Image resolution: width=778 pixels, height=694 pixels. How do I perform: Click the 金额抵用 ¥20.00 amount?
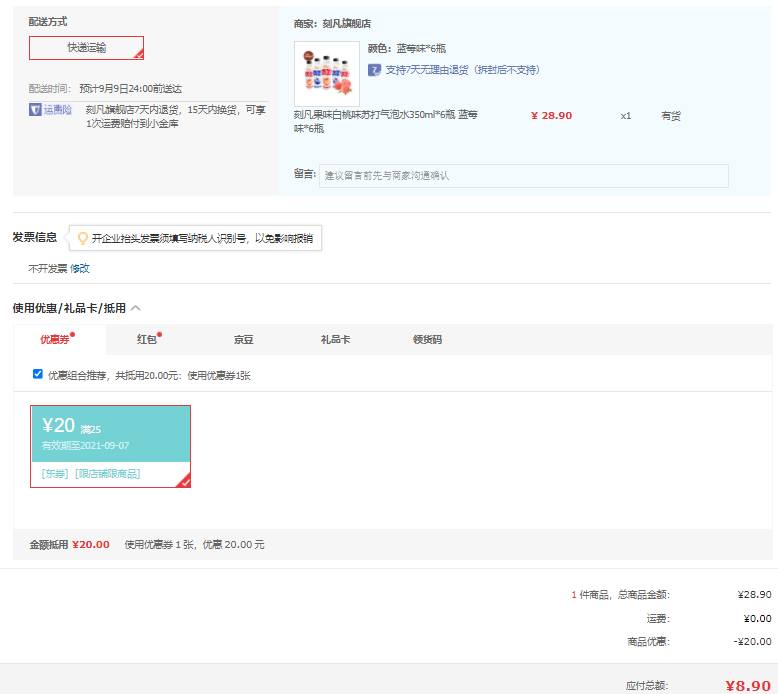tap(91, 545)
